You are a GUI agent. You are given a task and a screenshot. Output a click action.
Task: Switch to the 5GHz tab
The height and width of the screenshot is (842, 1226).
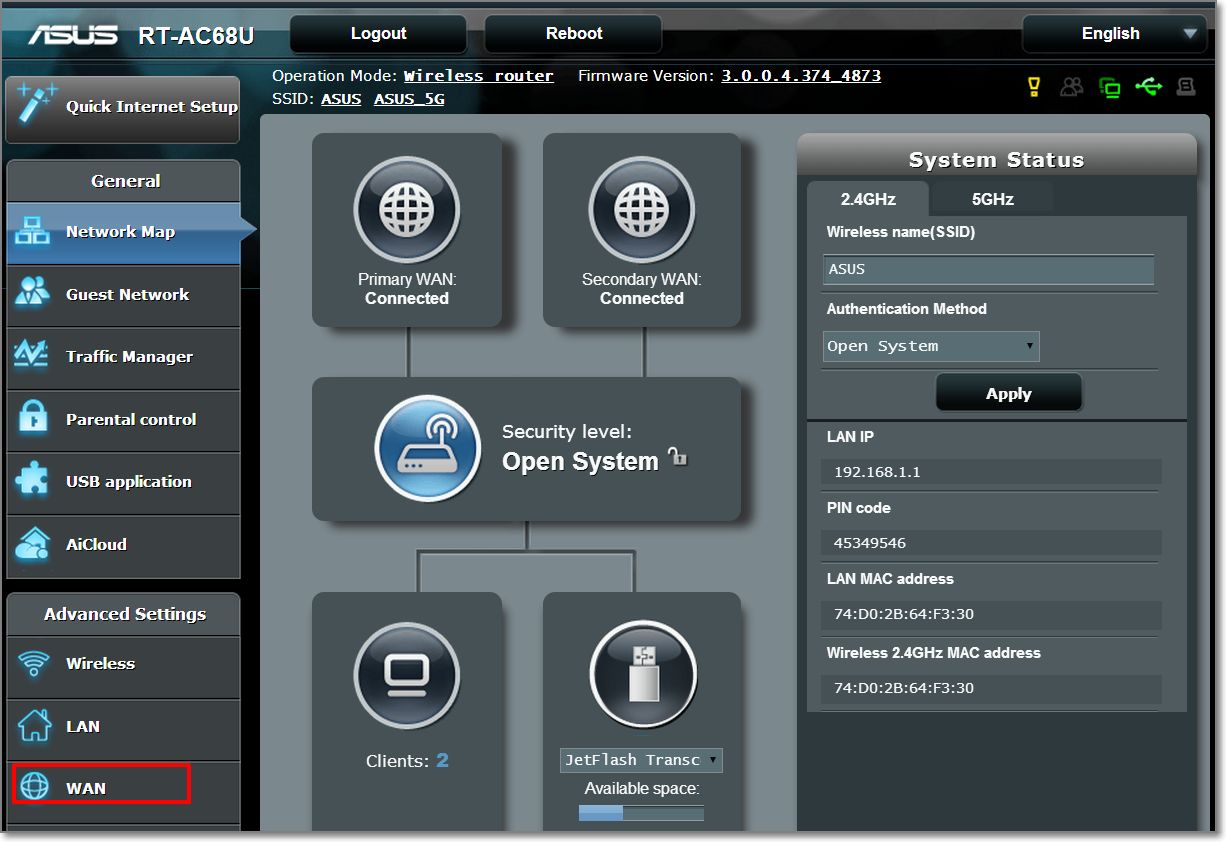click(x=992, y=199)
